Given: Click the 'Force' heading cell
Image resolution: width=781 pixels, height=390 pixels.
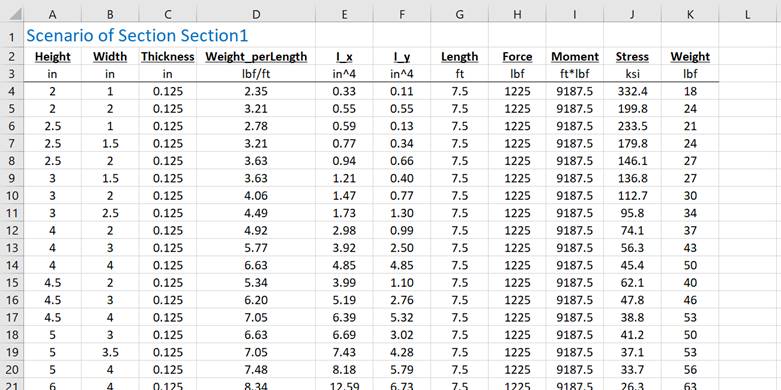Looking at the screenshot, I should pos(517,57).
